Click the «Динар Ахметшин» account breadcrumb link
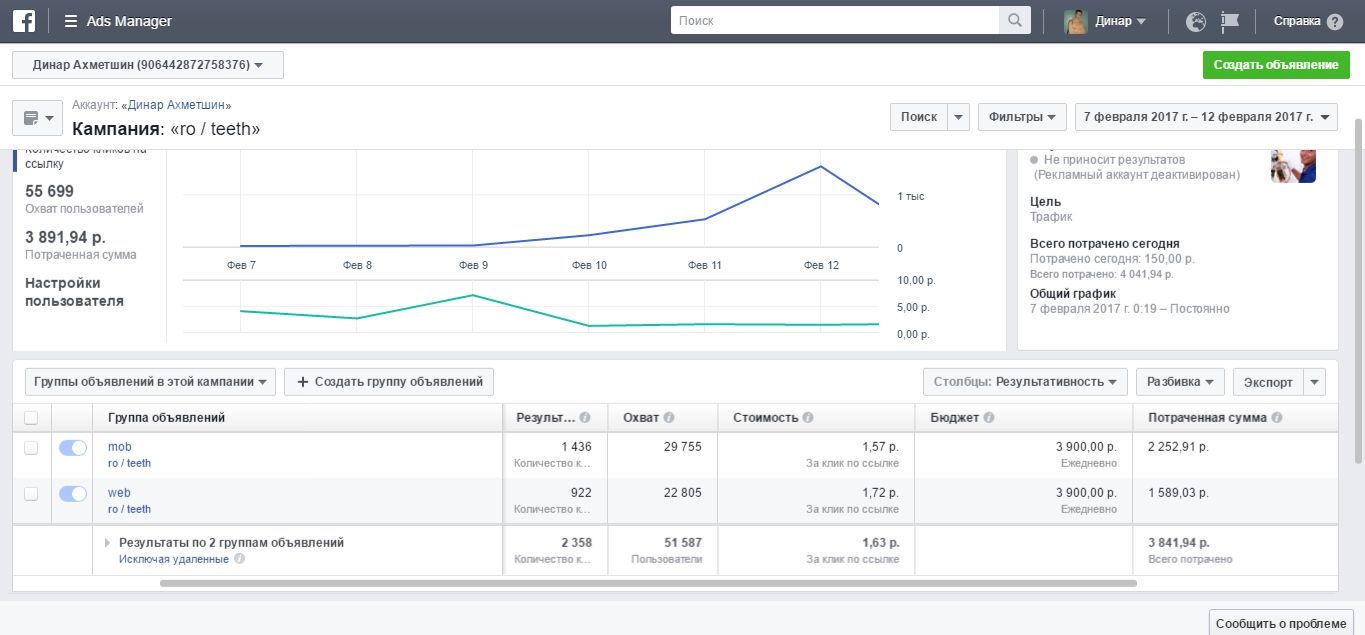Viewport: 1365px width, 635px height. [x=176, y=105]
